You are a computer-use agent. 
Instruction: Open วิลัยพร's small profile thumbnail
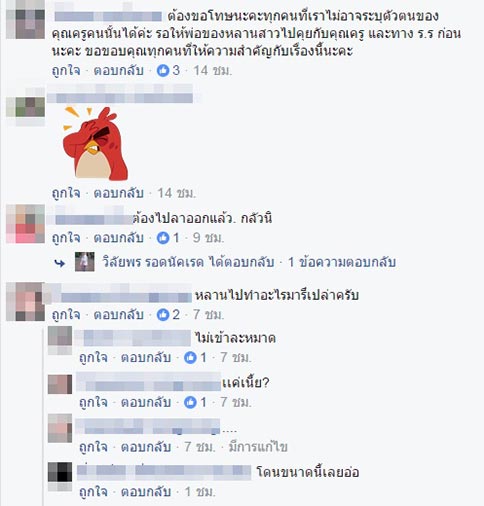coord(85,262)
